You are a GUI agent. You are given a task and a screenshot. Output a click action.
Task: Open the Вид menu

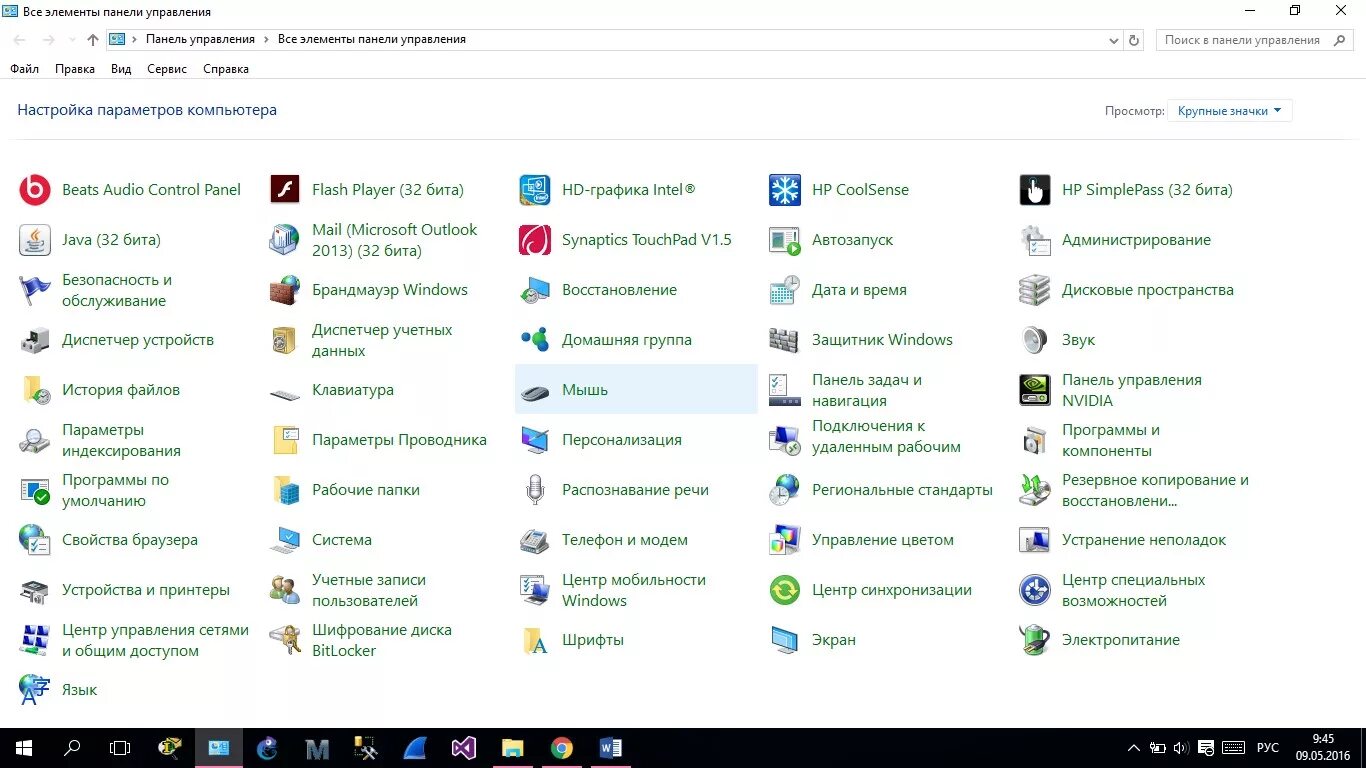click(121, 69)
